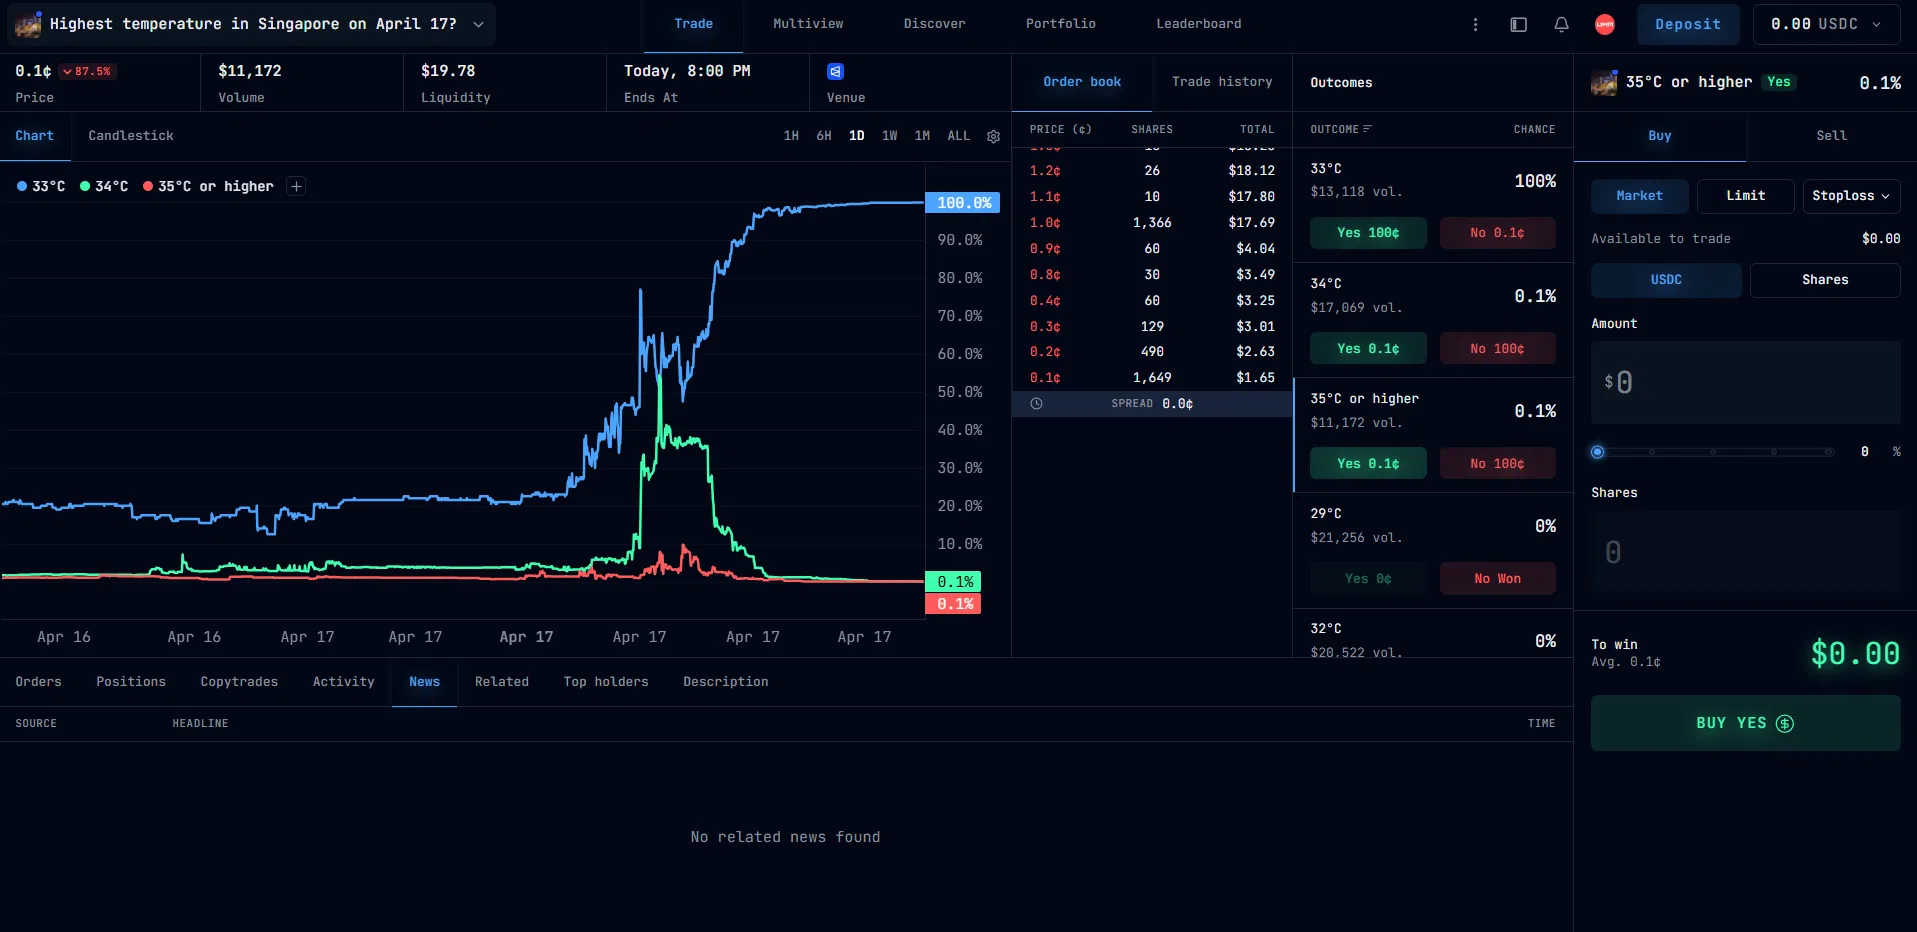Sort outcomes using the sort icon
The width and height of the screenshot is (1917, 932).
(x=1367, y=129)
